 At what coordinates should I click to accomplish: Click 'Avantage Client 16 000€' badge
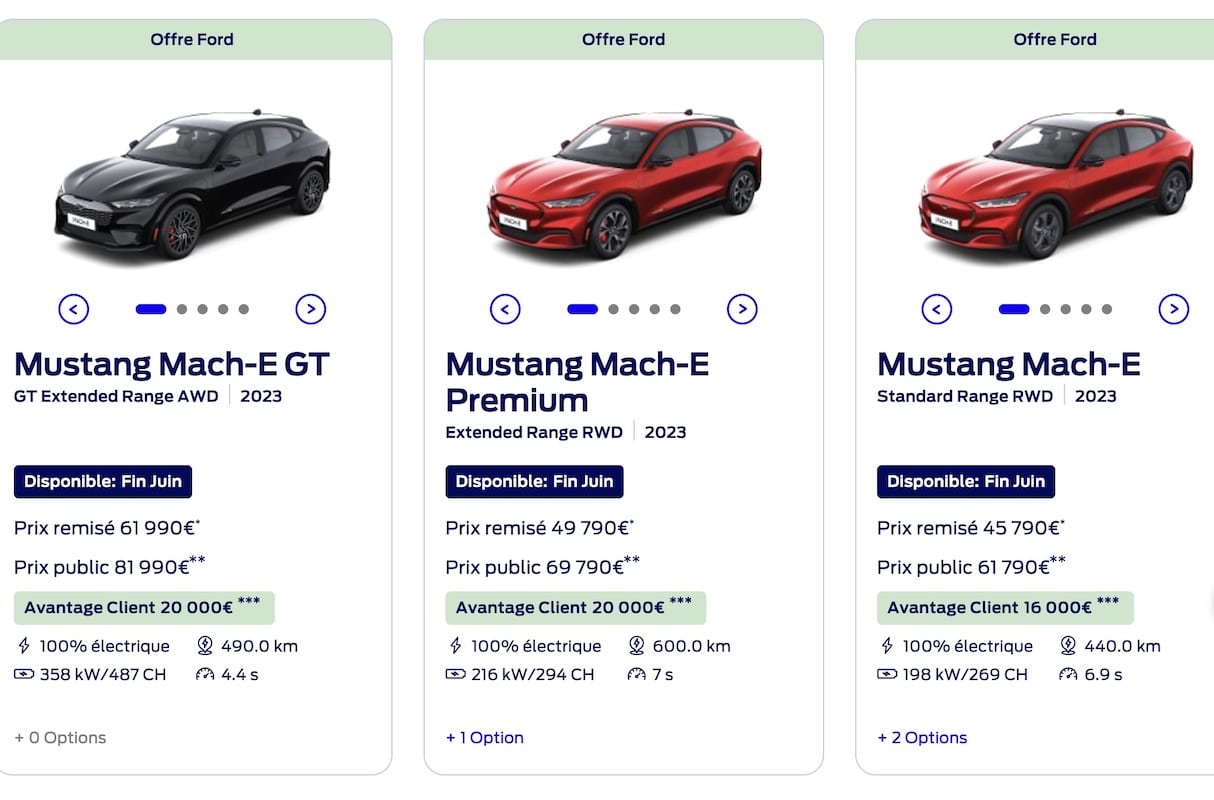[1005, 608]
